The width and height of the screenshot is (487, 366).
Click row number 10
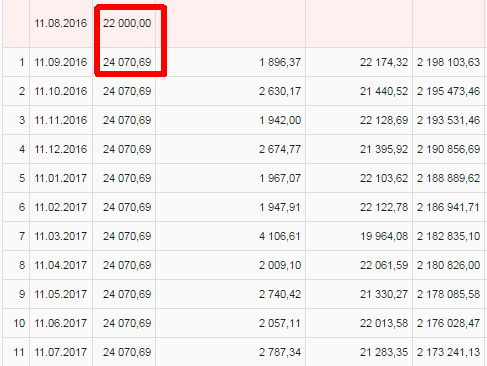coord(19,323)
